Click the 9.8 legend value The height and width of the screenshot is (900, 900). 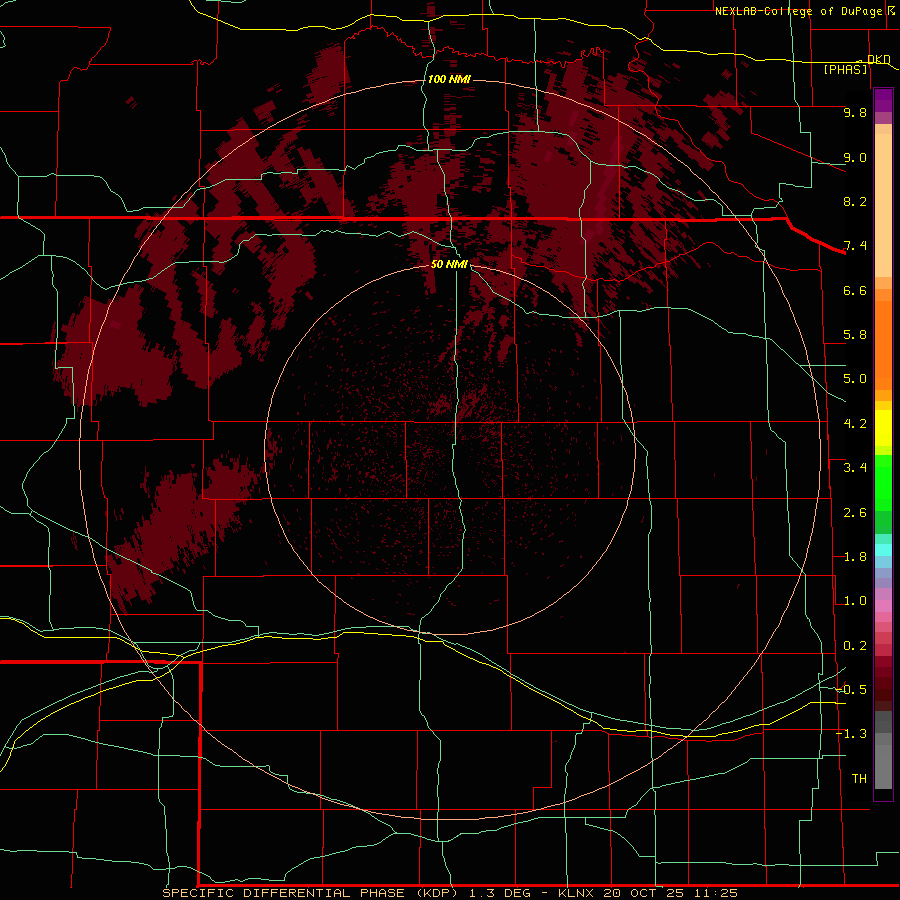pos(855,112)
